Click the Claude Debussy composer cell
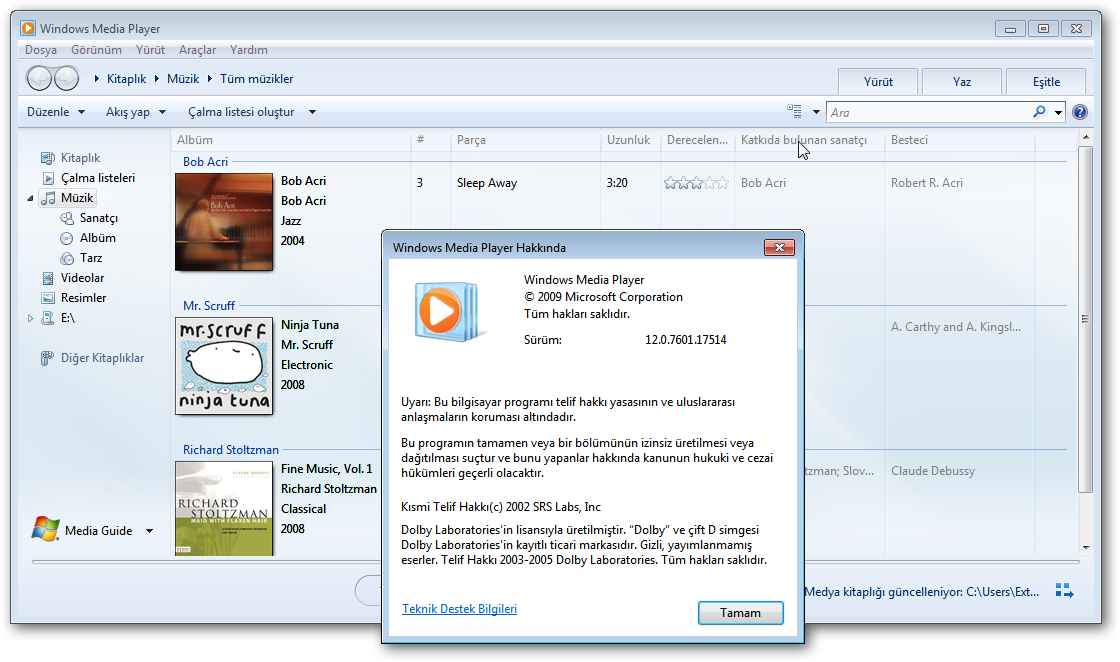The height and width of the screenshot is (662, 1120). [x=933, y=471]
